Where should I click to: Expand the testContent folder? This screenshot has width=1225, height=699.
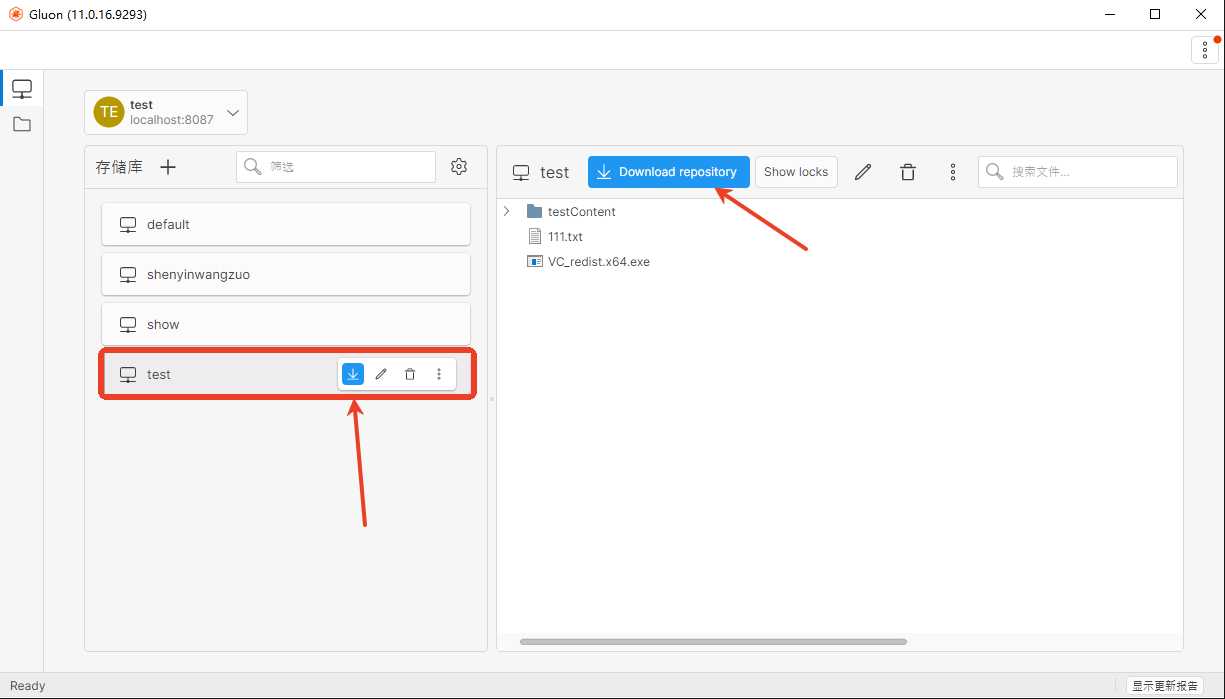[x=507, y=211]
